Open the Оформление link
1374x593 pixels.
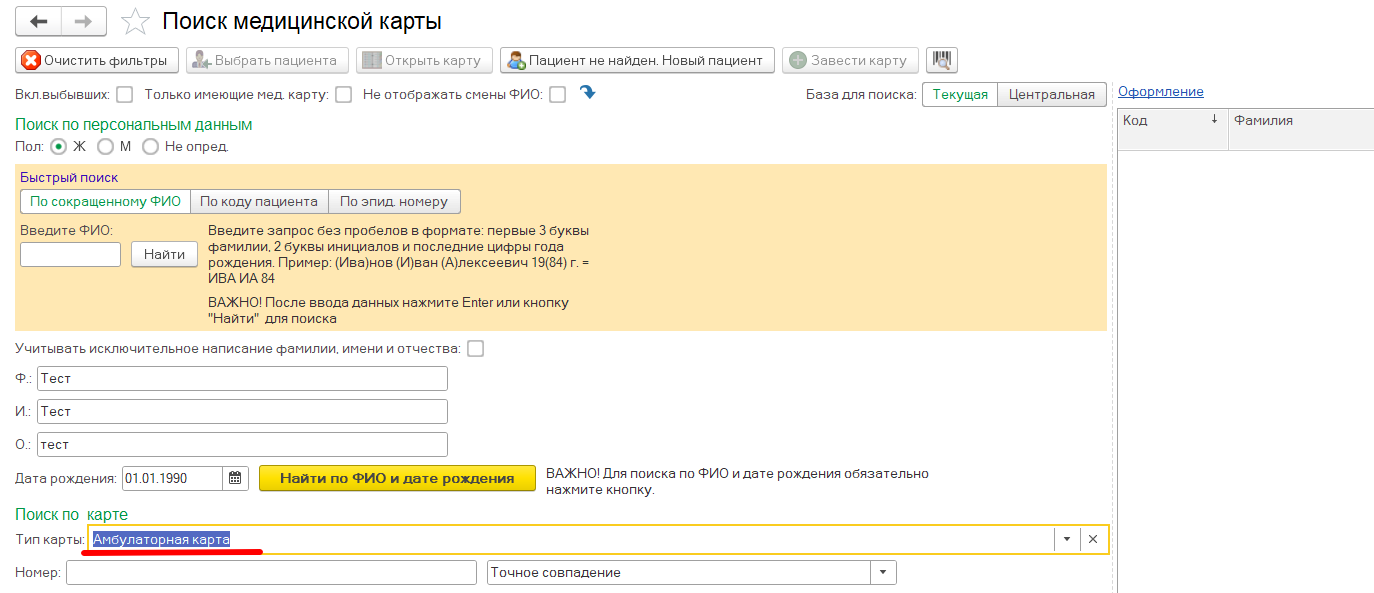pyautogui.click(x=1160, y=92)
